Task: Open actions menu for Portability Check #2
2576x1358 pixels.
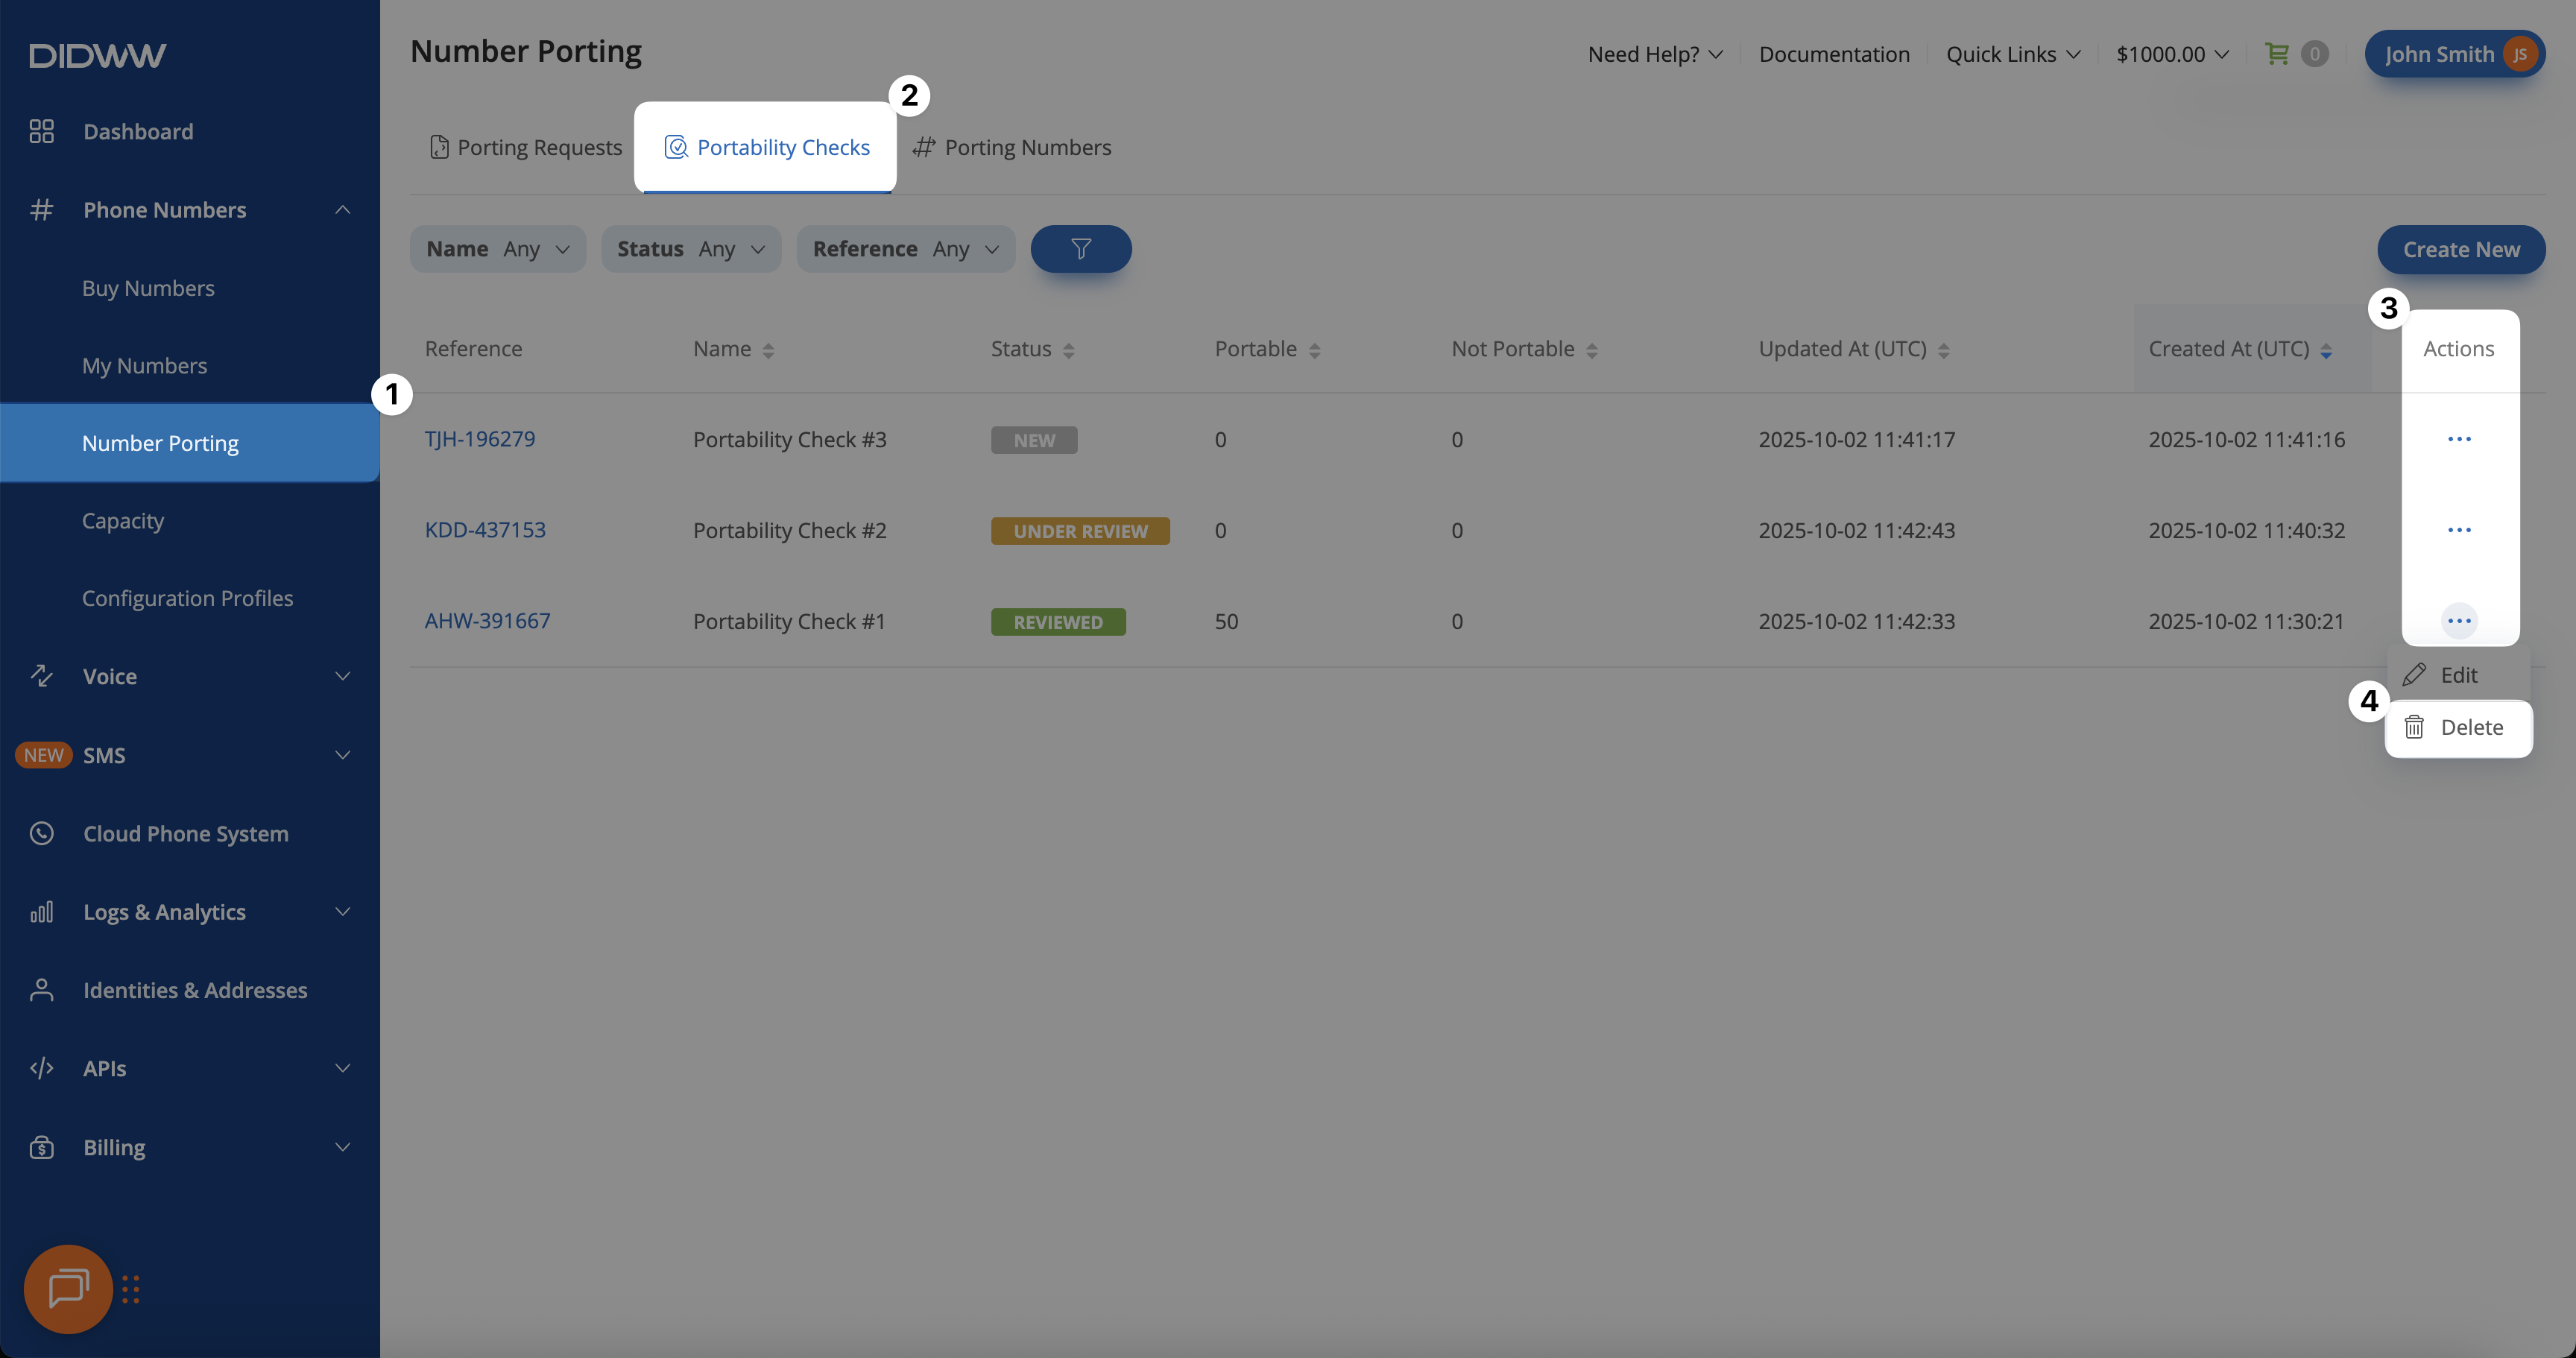Action: (x=2458, y=530)
